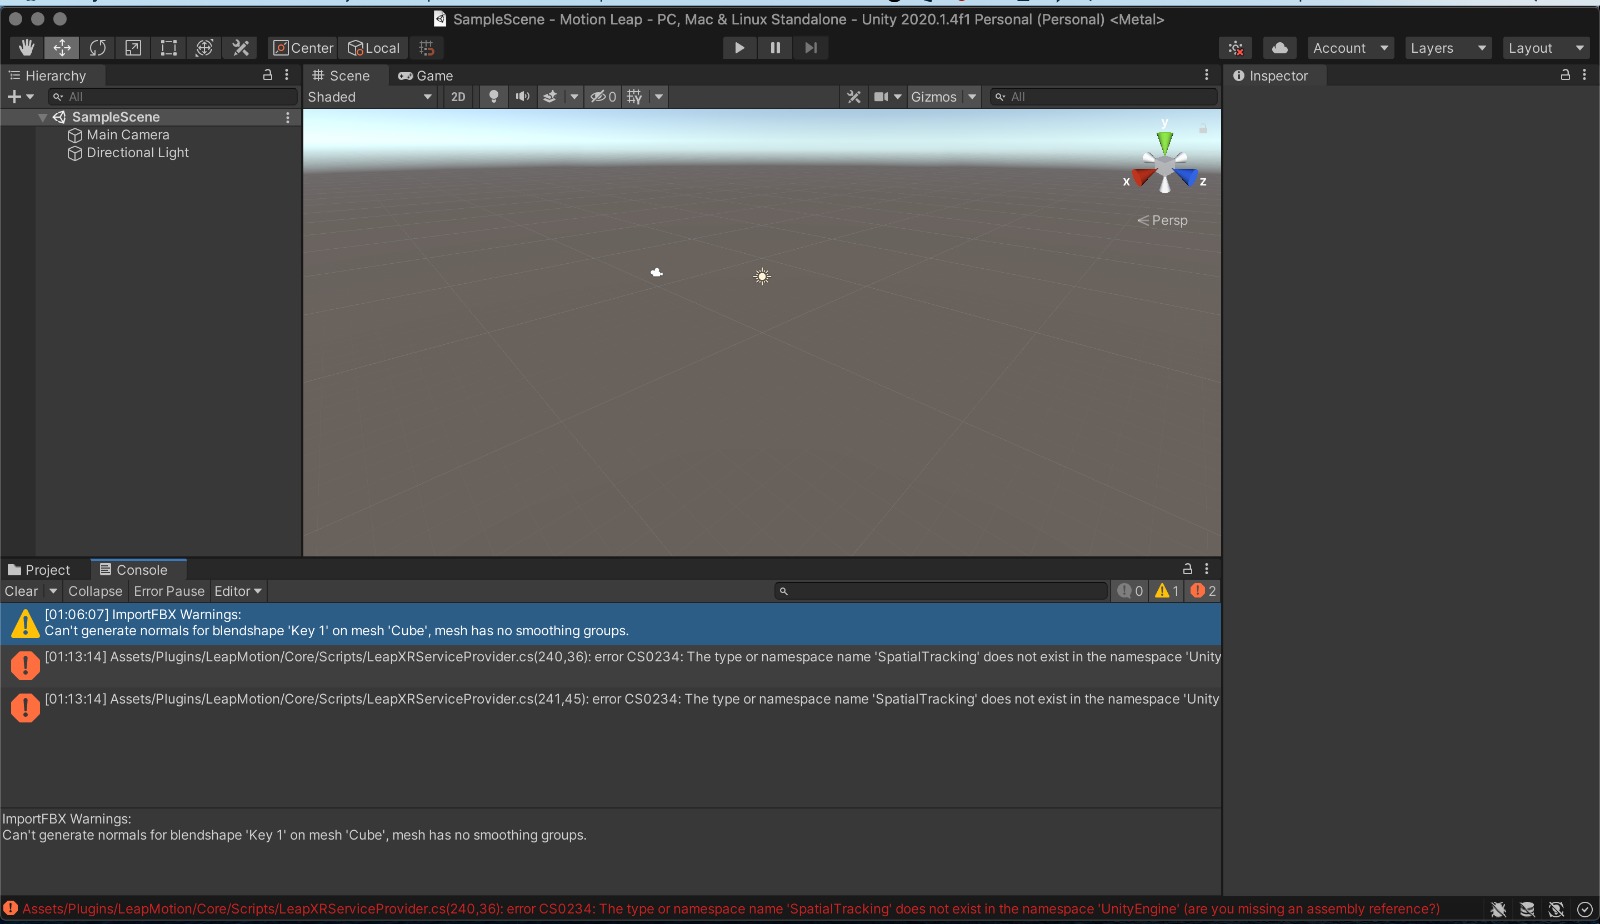Open the Layout dropdown
The width and height of the screenshot is (1600, 924).
coord(1546,48)
